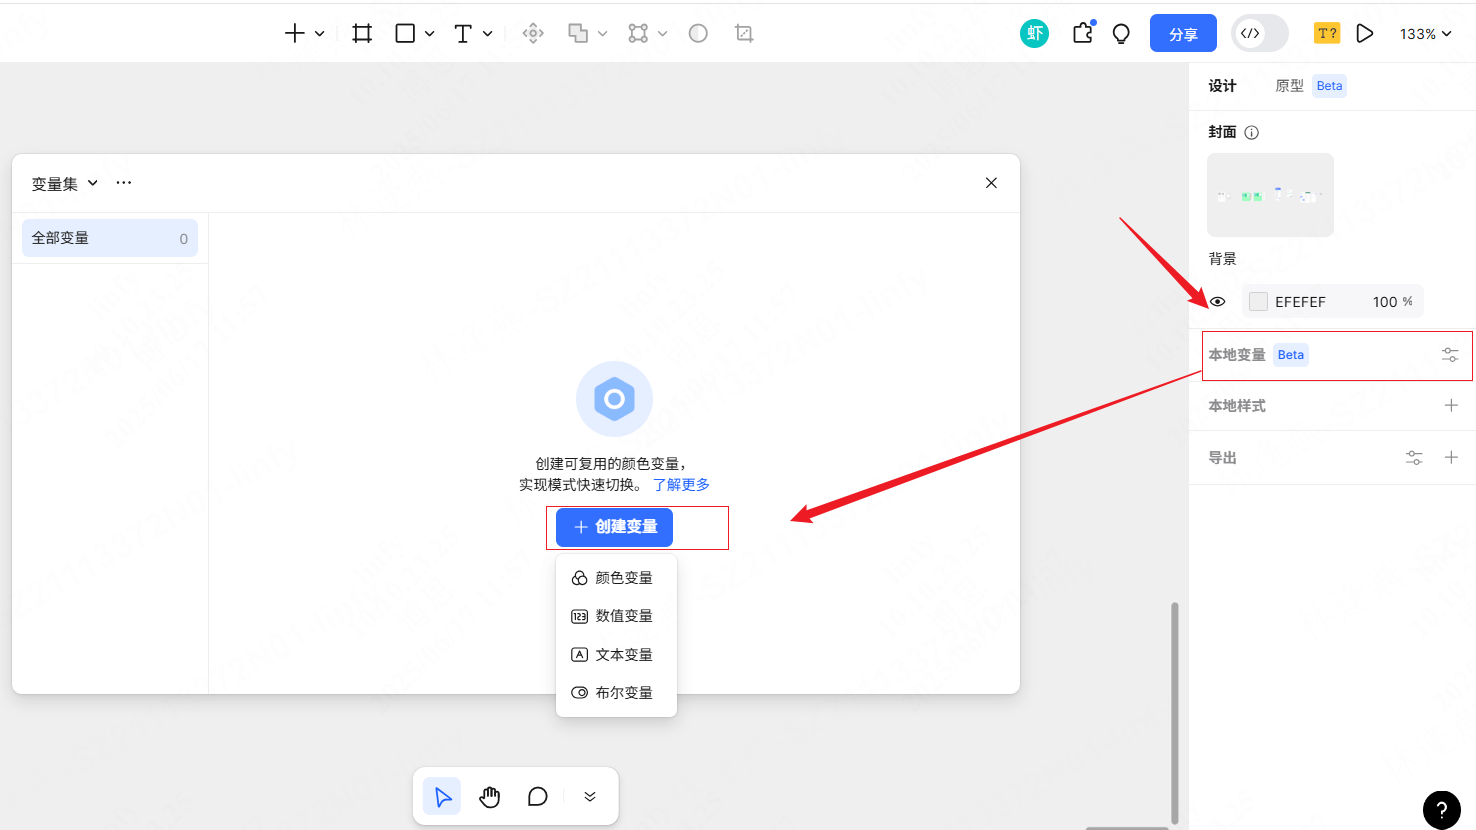Click the 创建变量 button

614,527
